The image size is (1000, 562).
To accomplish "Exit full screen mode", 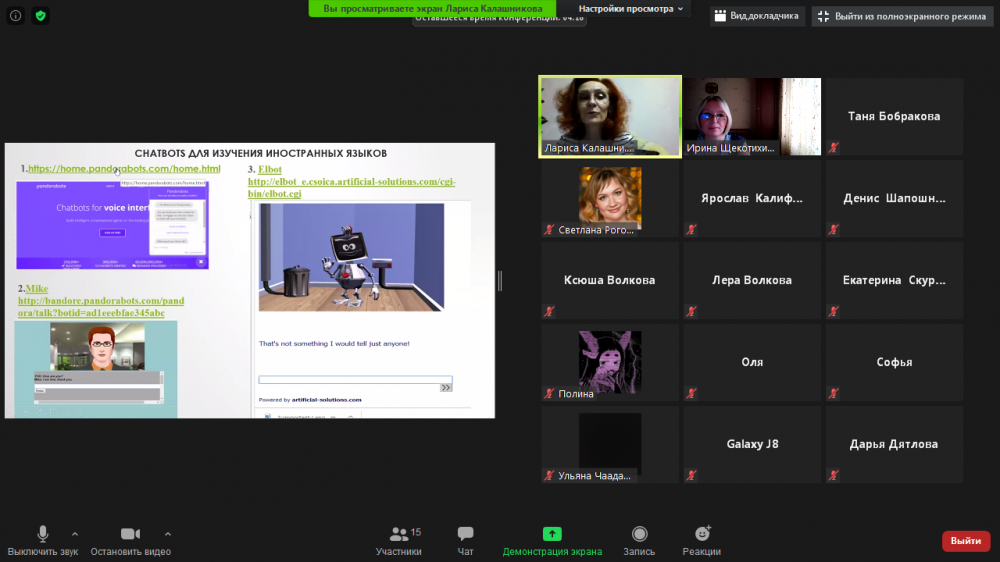I will point(902,16).
